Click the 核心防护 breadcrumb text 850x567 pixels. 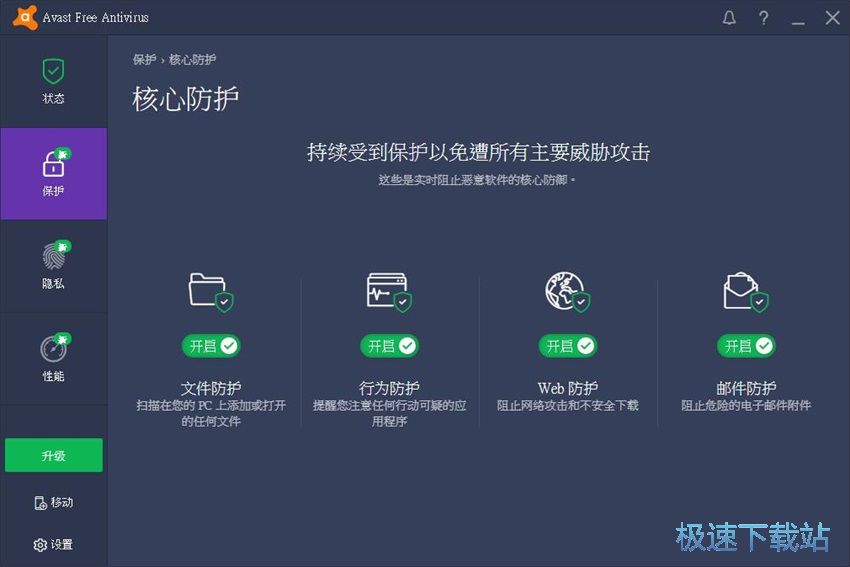point(192,60)
